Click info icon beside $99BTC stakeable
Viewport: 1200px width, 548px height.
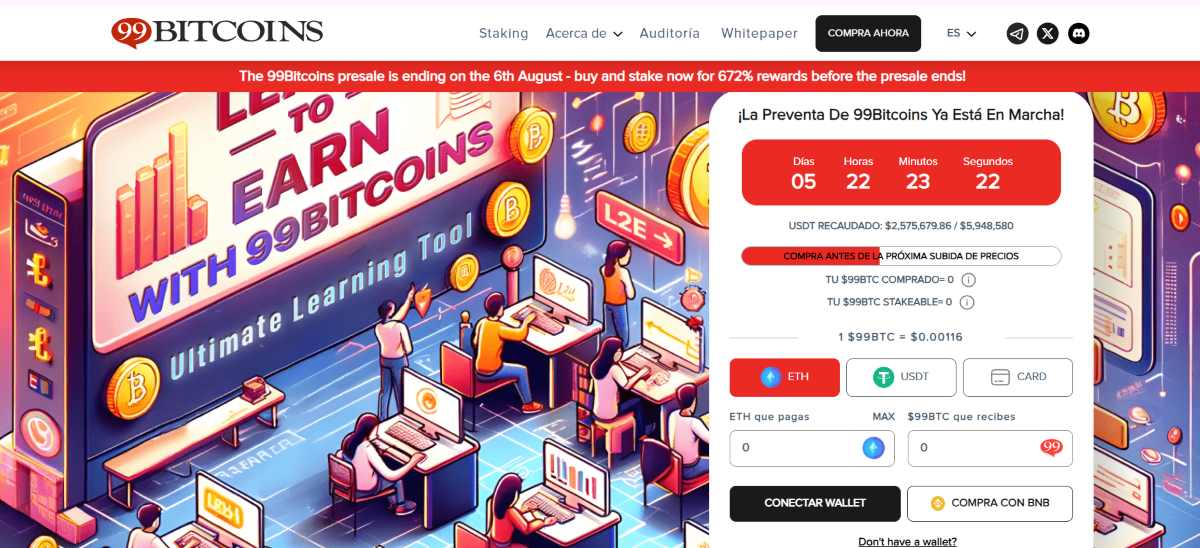(968, 302)
